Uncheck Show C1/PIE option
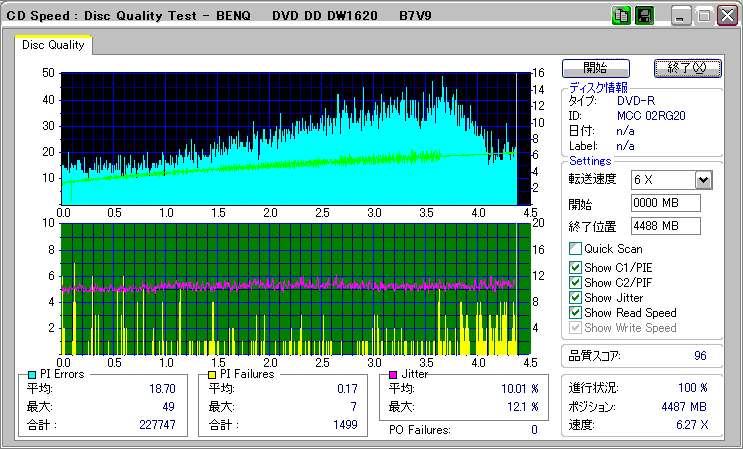The image size is (743, 449). 575,267
